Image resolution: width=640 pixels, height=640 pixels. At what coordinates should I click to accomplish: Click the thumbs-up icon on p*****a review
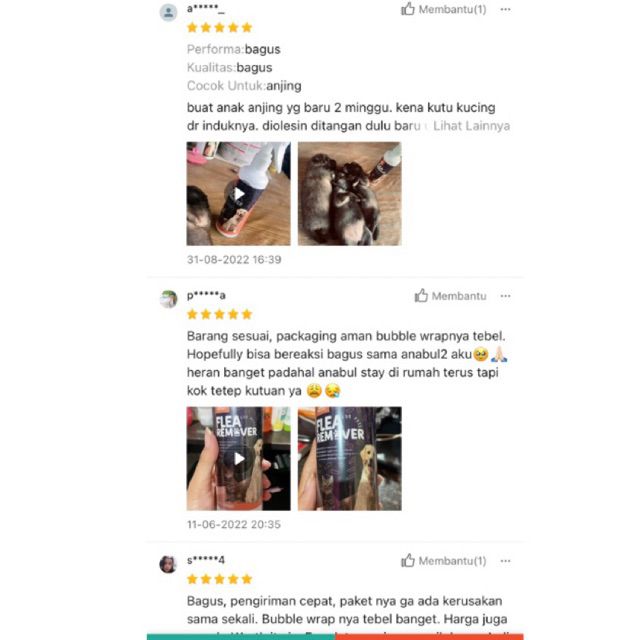pyautogui.click(x=421, y=296)
